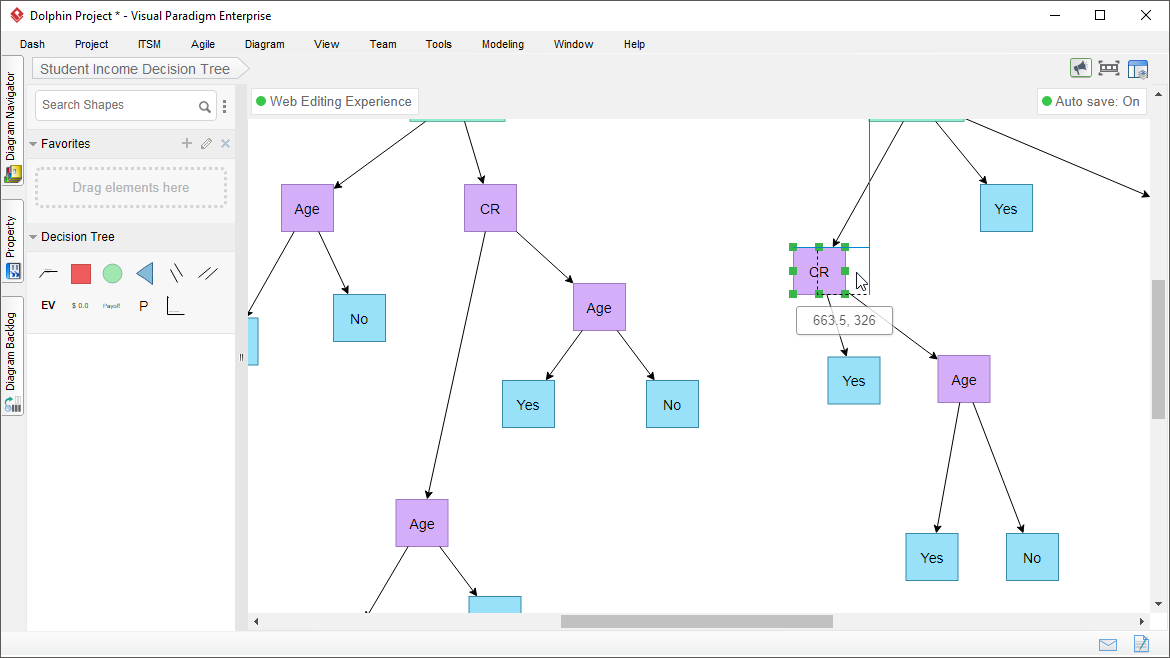Toggle the Auto save: On indicator
Screen dimensions: 1170x658
tap(1091, 101)
